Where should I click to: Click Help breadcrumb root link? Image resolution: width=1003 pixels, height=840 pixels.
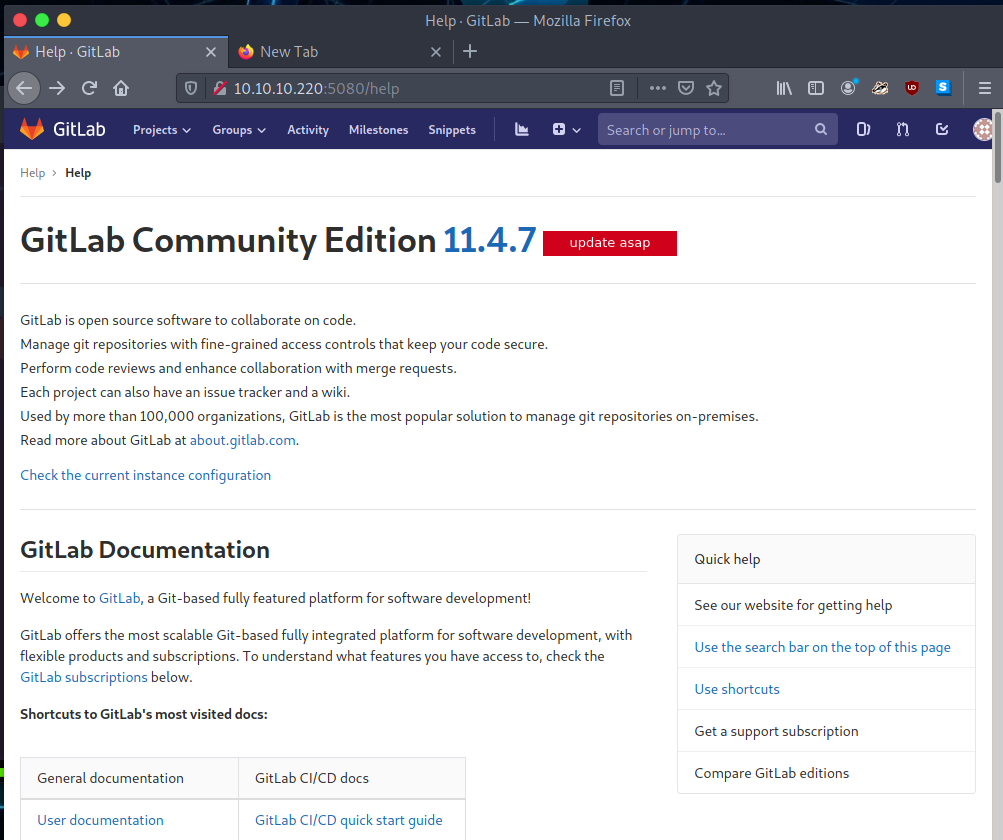point(33,173)
